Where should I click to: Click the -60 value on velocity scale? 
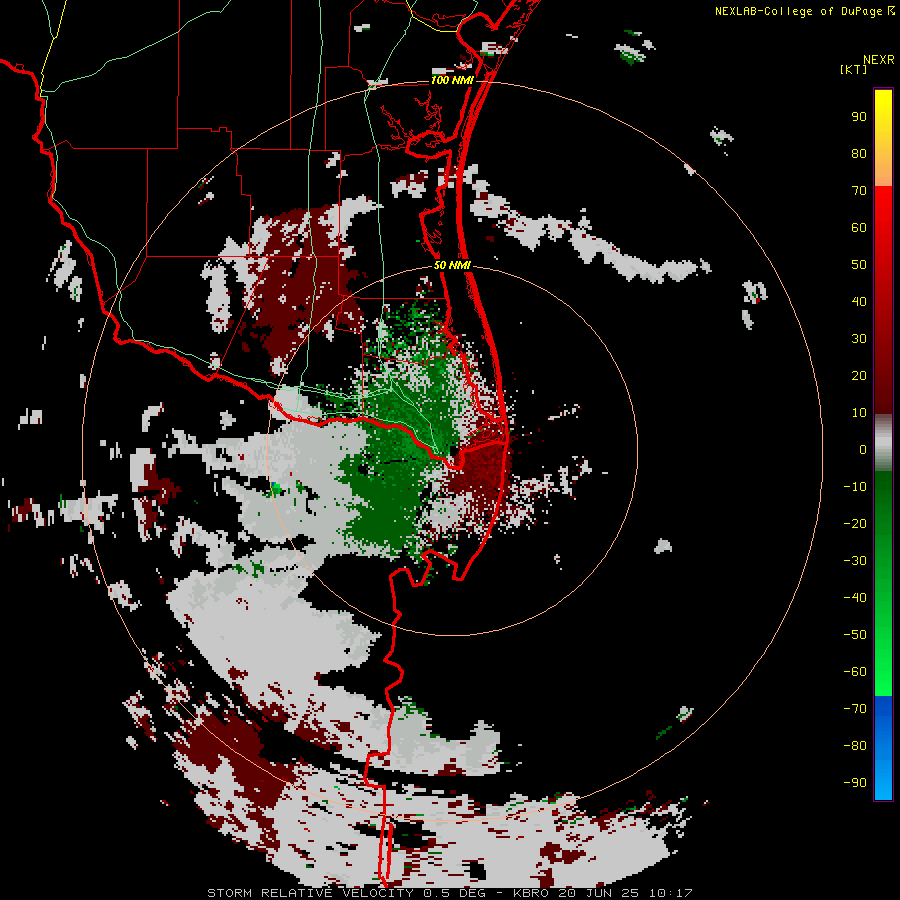pos(855,672)
